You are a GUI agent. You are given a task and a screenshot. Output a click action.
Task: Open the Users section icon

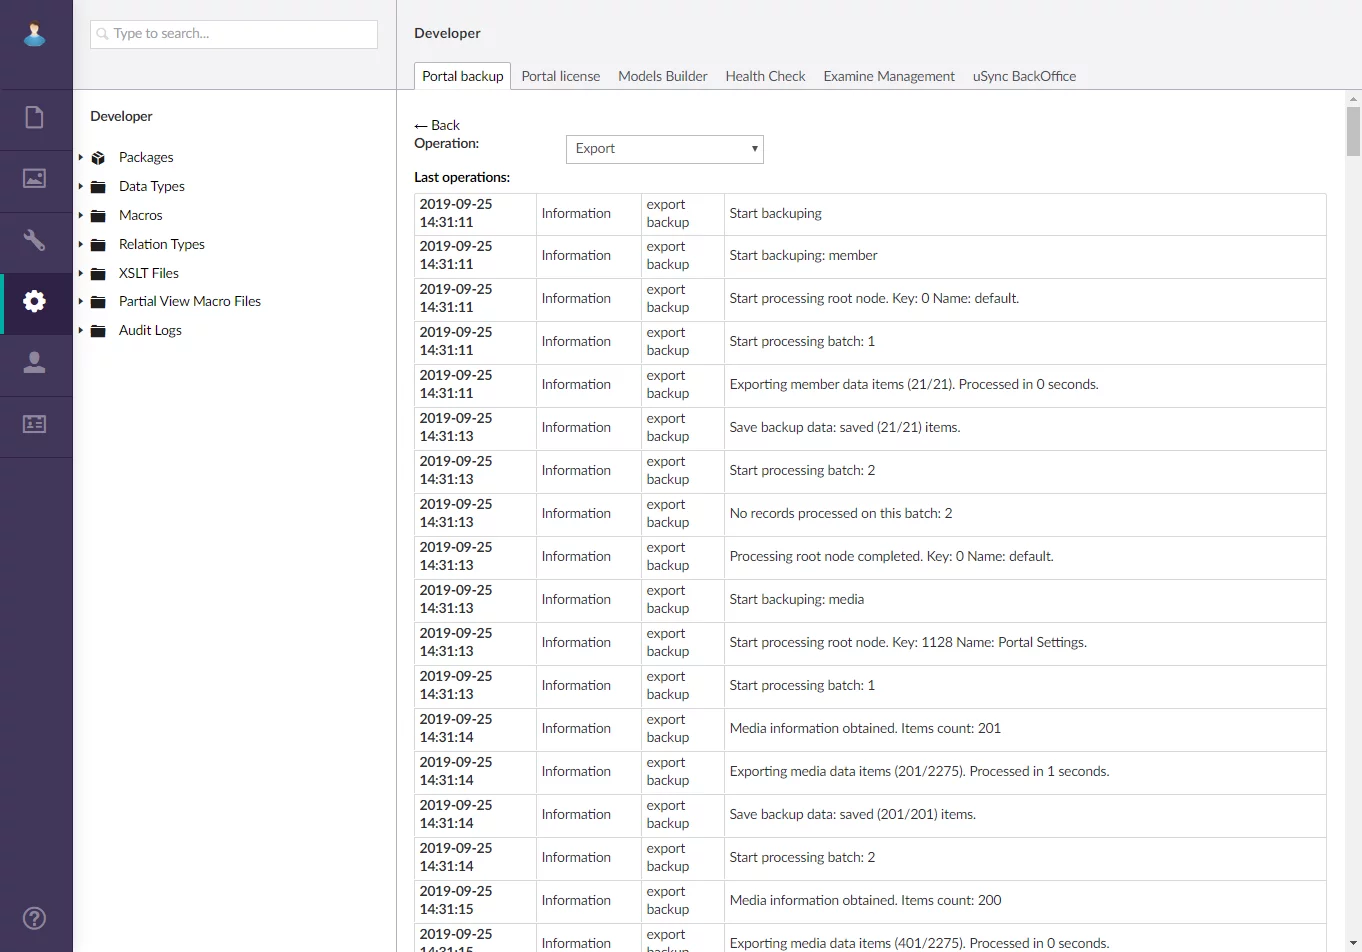[35, 362]
